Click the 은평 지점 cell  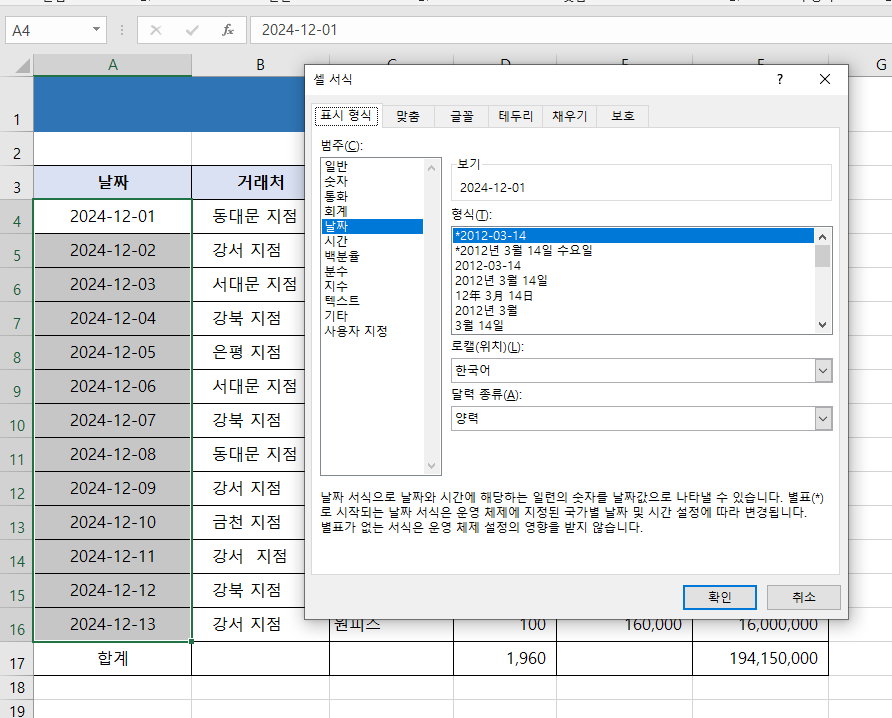pos(249,352)
